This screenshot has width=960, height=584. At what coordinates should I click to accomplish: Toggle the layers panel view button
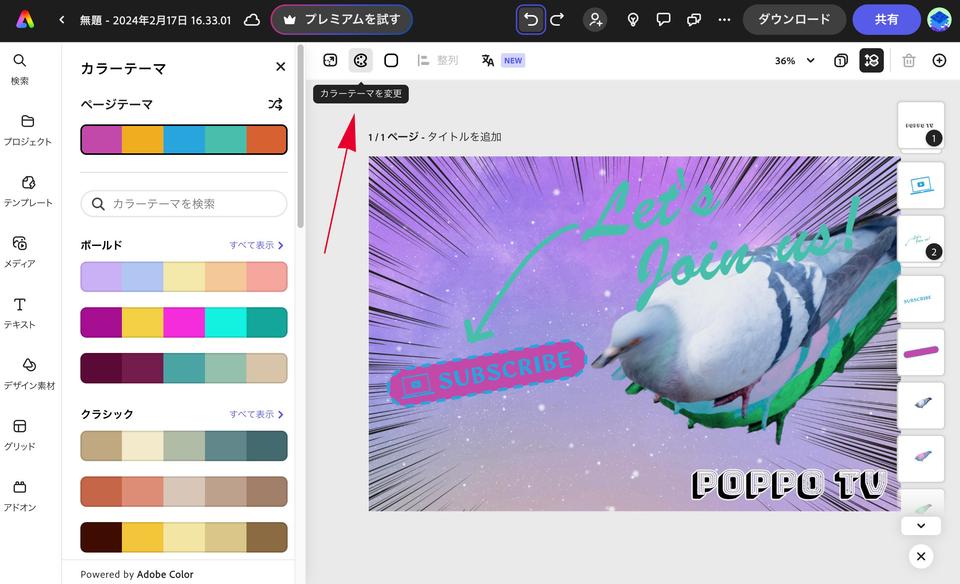point(871,60)
